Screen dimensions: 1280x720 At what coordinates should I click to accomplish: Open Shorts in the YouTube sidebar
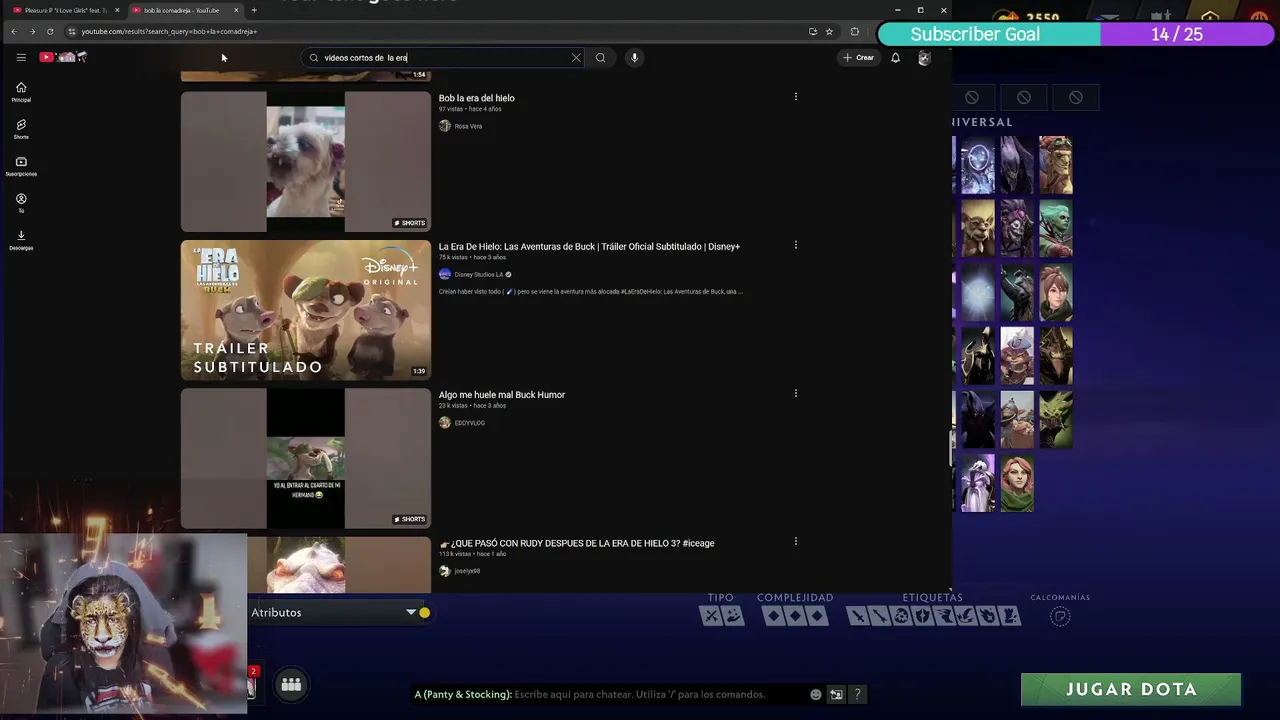coord(21,129)
